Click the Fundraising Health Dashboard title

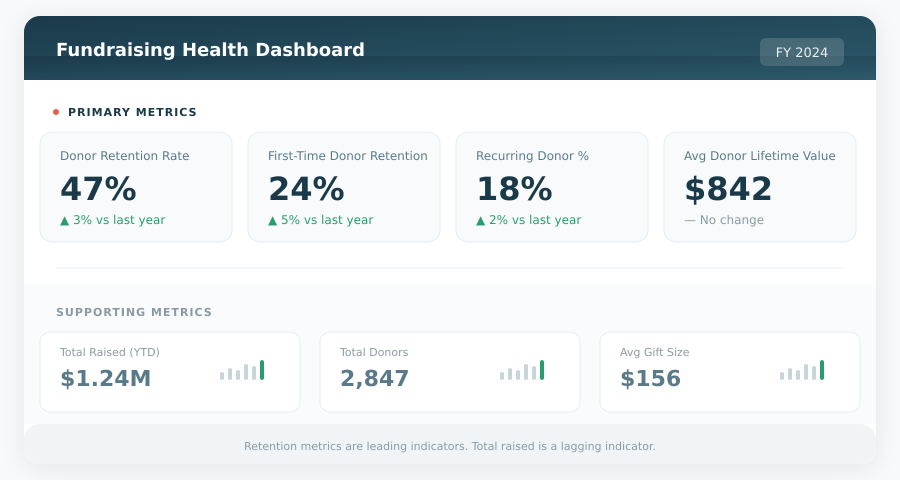point(210,50)
